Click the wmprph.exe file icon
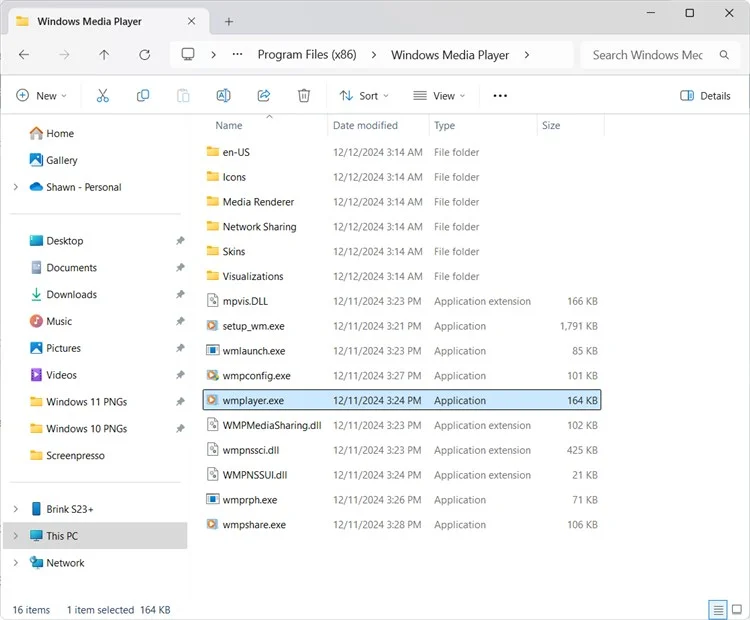Screen dimensions: 750x620 [212, 499]
